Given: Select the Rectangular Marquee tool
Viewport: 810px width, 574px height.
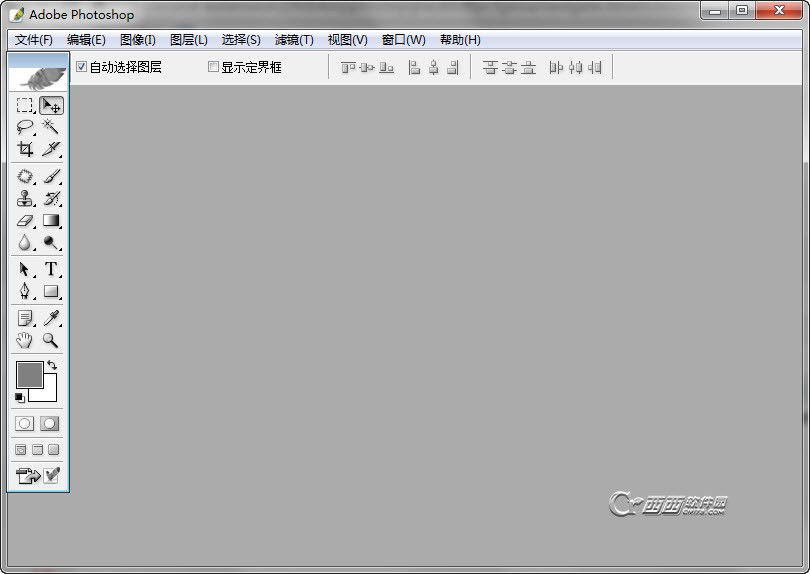Looking at the screenshot, I should click(x=24, y=105).
